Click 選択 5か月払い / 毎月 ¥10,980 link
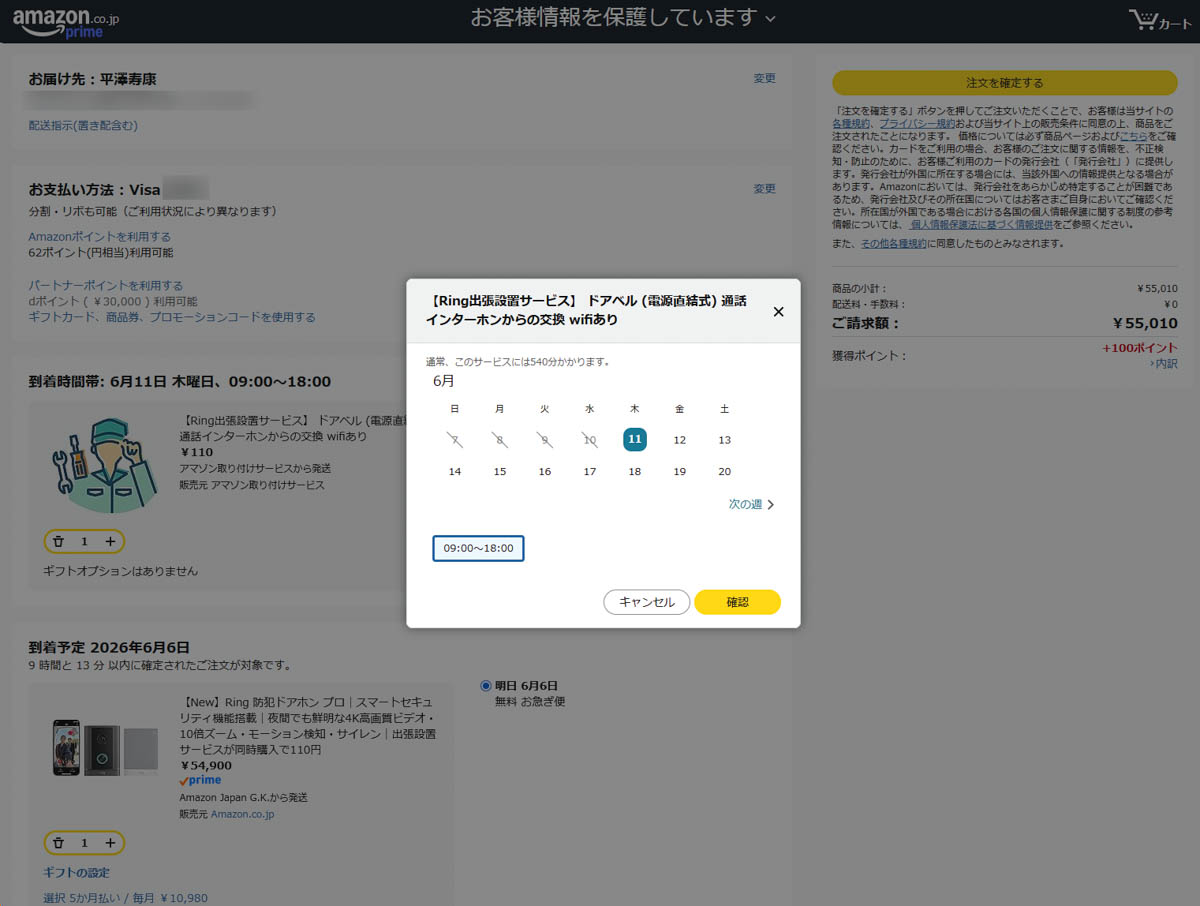The image size is (1200, 906). pyautogui.click(x=125, y=898)
